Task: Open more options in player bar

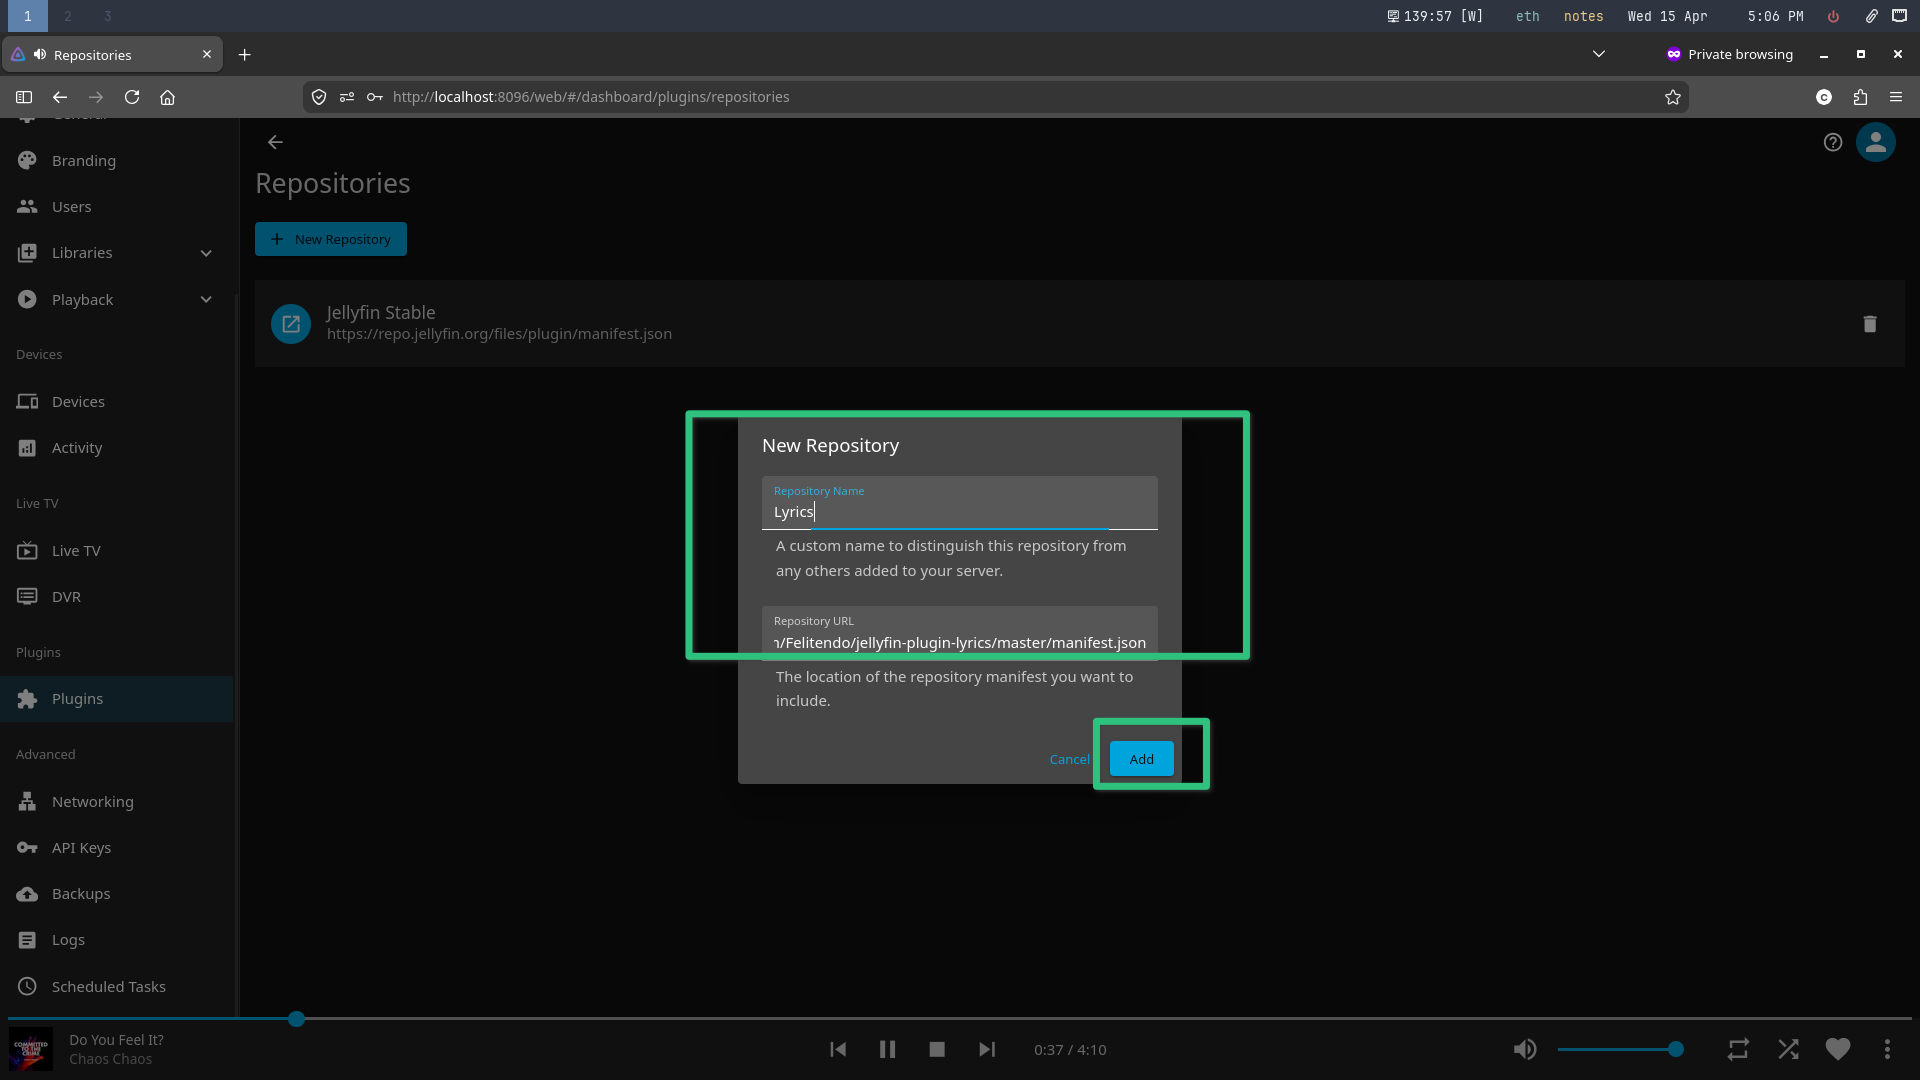Action: pos(1887,1049)
